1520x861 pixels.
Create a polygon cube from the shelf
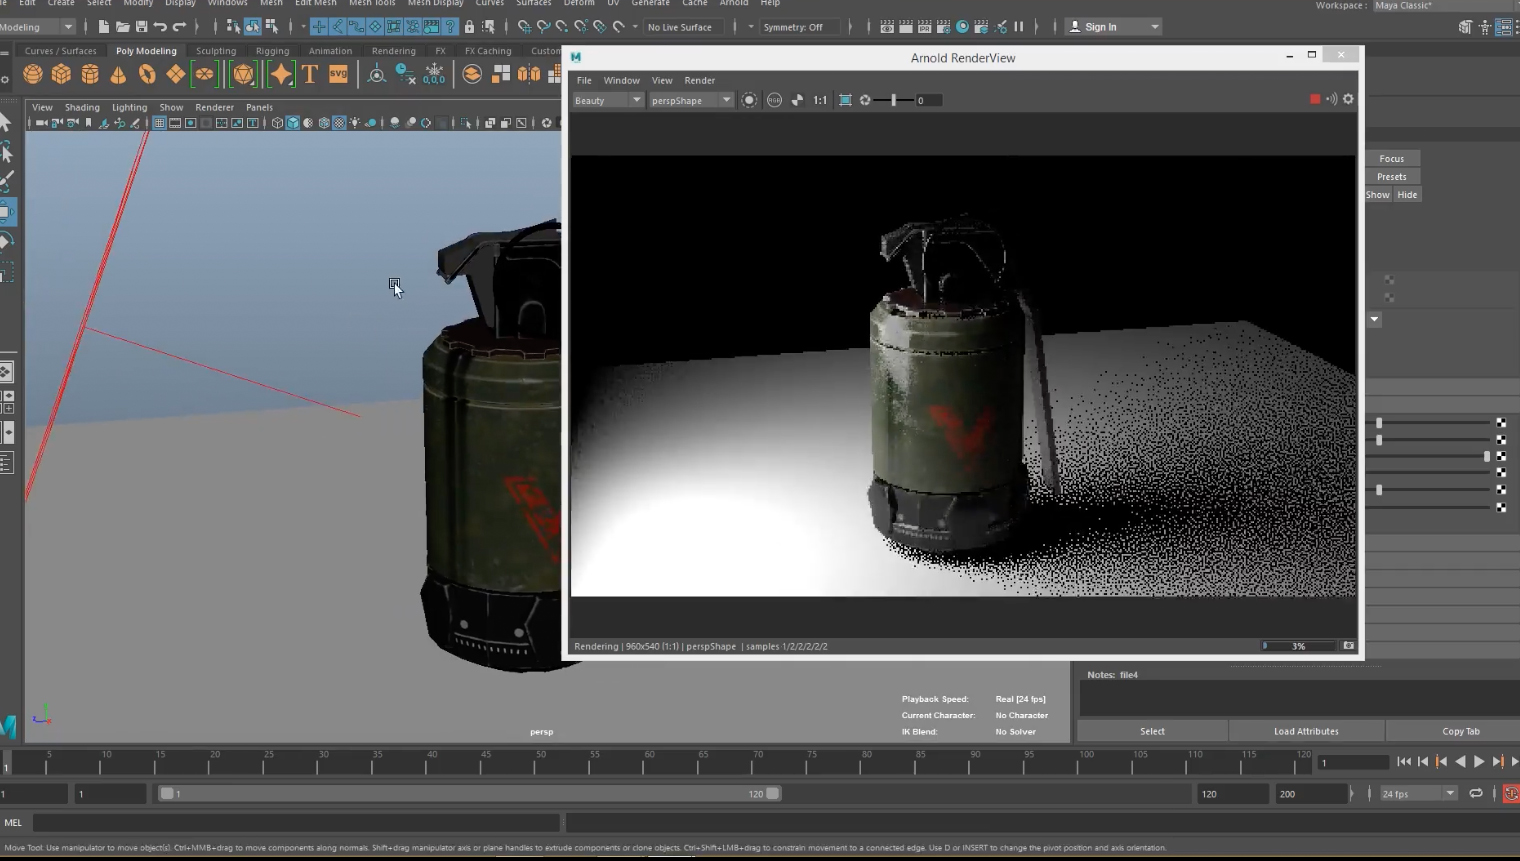click(61, 74)
